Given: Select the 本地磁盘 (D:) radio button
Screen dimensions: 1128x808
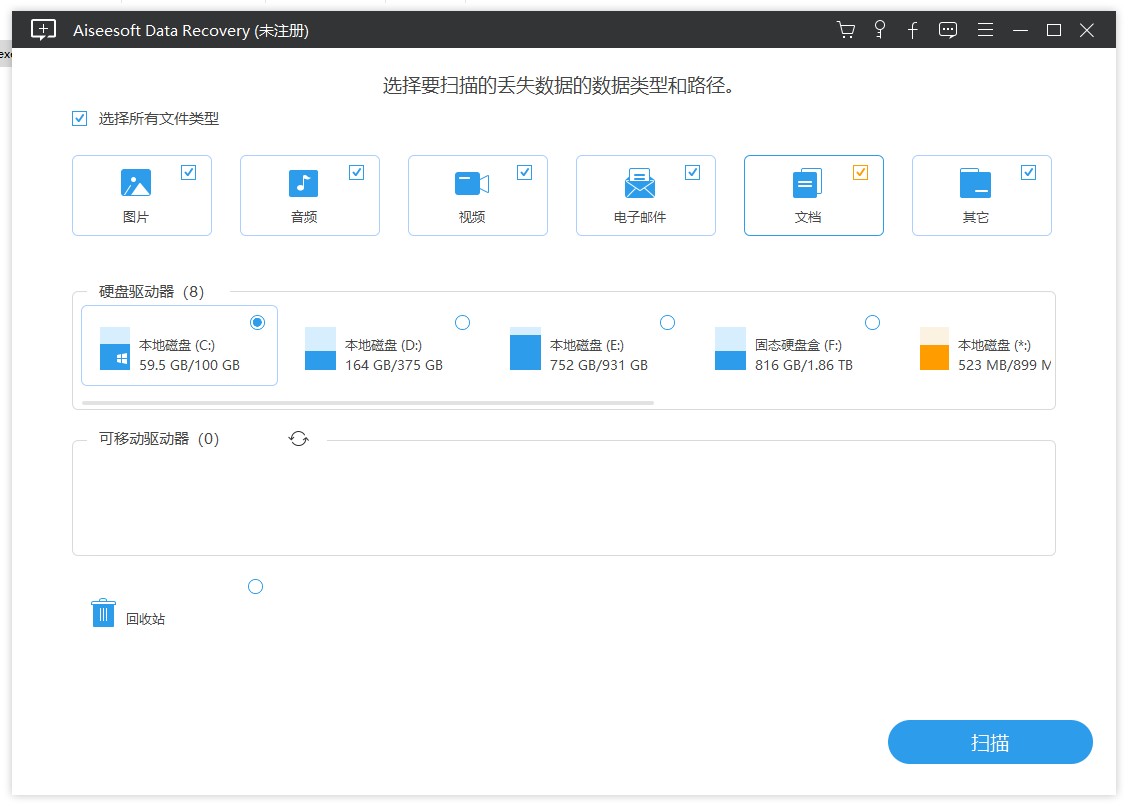Looking at the screenshot, I should tap(463, 322).
